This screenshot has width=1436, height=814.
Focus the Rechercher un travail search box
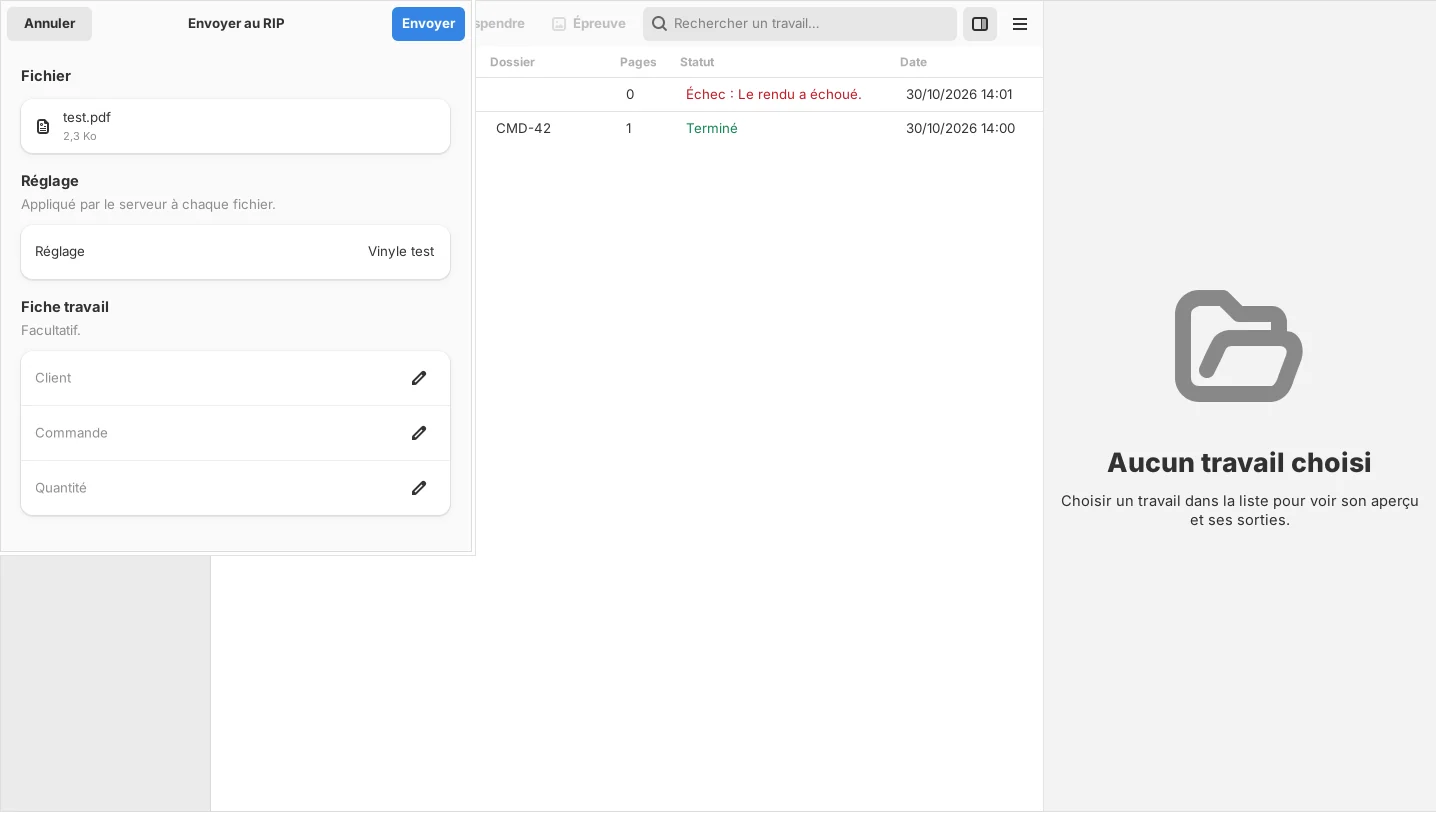point(800,24)
